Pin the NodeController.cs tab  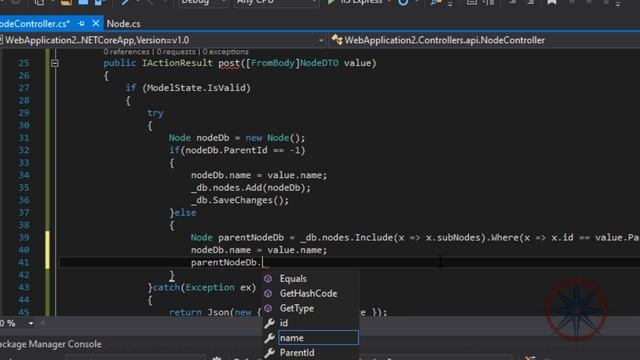[81, 24]
